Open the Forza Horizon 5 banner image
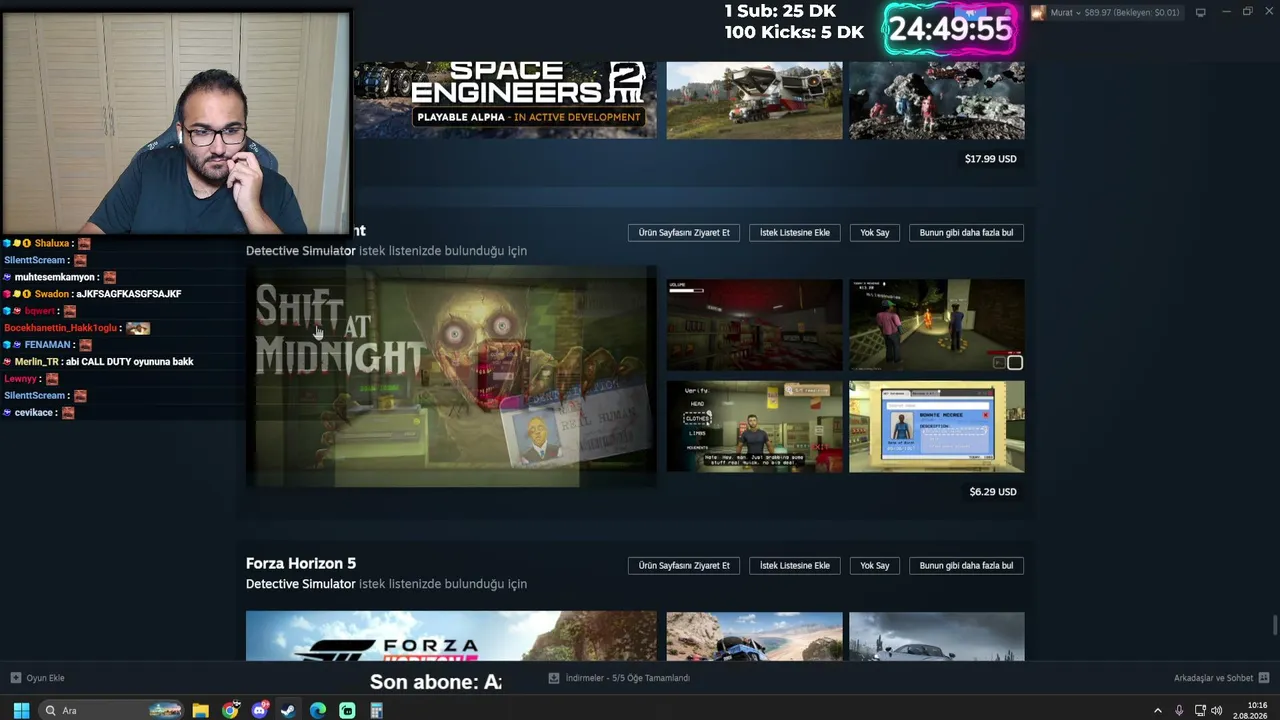This screenshot has width=1280, height=720. tap(451, 636)
